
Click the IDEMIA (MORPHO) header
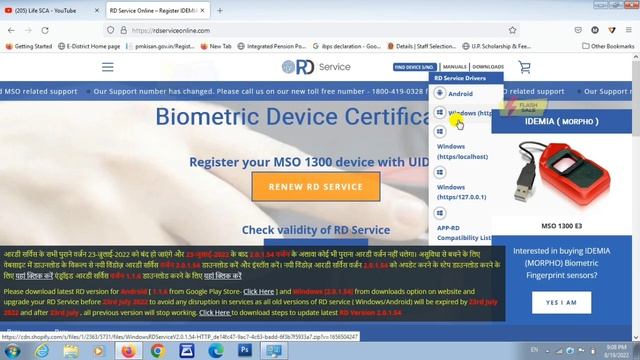coord(562,121)
